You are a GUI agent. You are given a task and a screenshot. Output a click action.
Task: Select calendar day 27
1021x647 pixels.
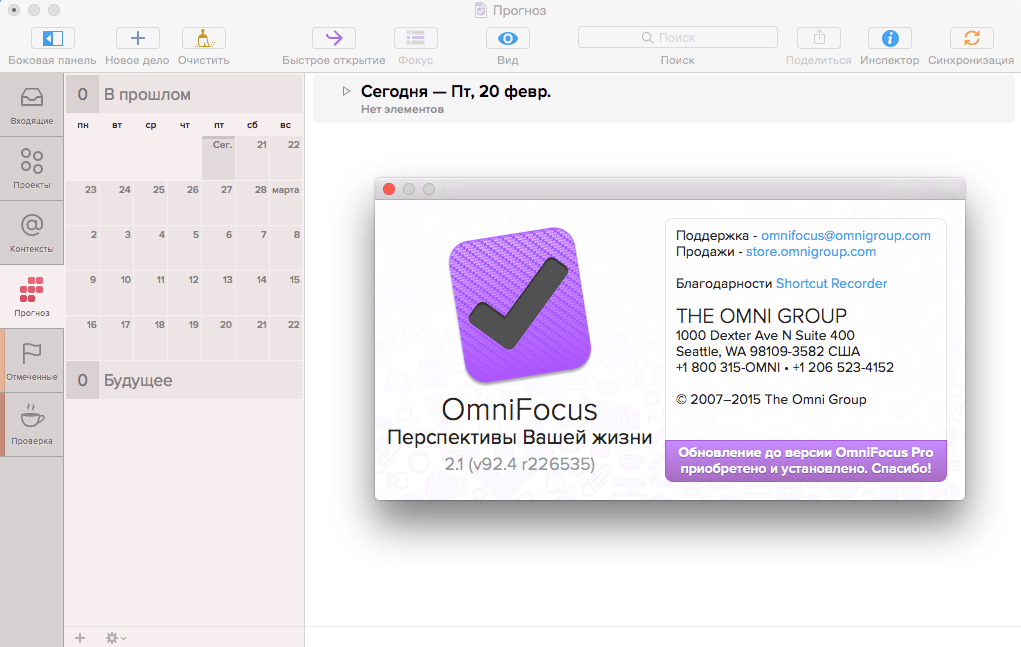point(218,203)
